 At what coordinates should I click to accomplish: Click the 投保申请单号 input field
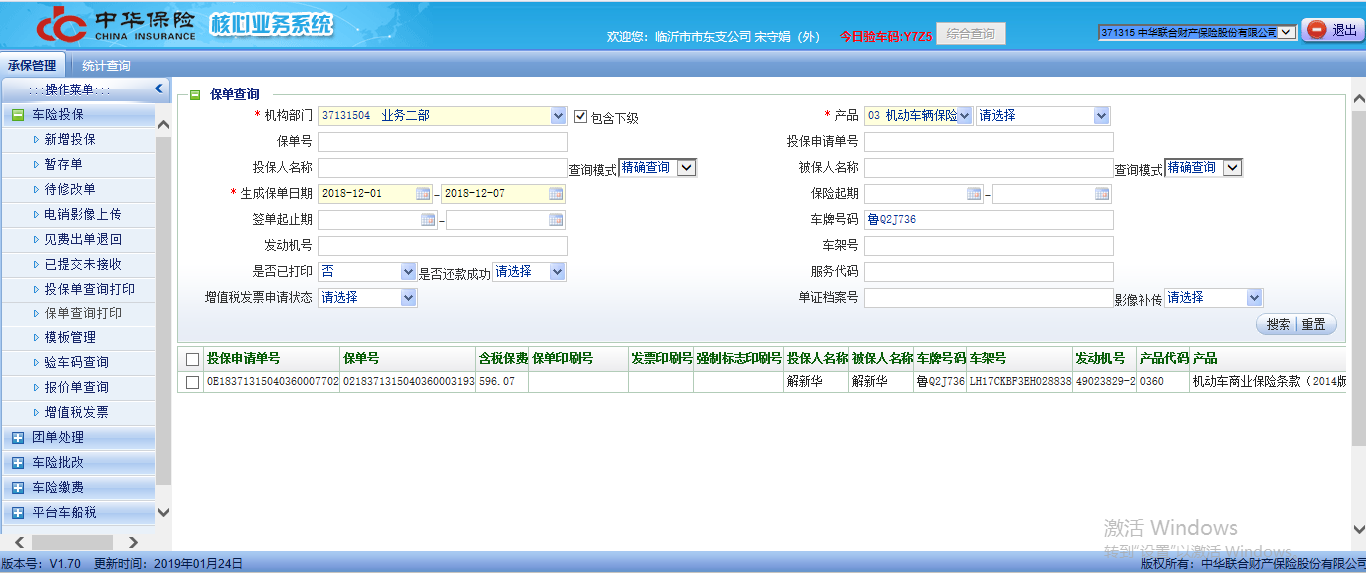[x=988, y=142]
